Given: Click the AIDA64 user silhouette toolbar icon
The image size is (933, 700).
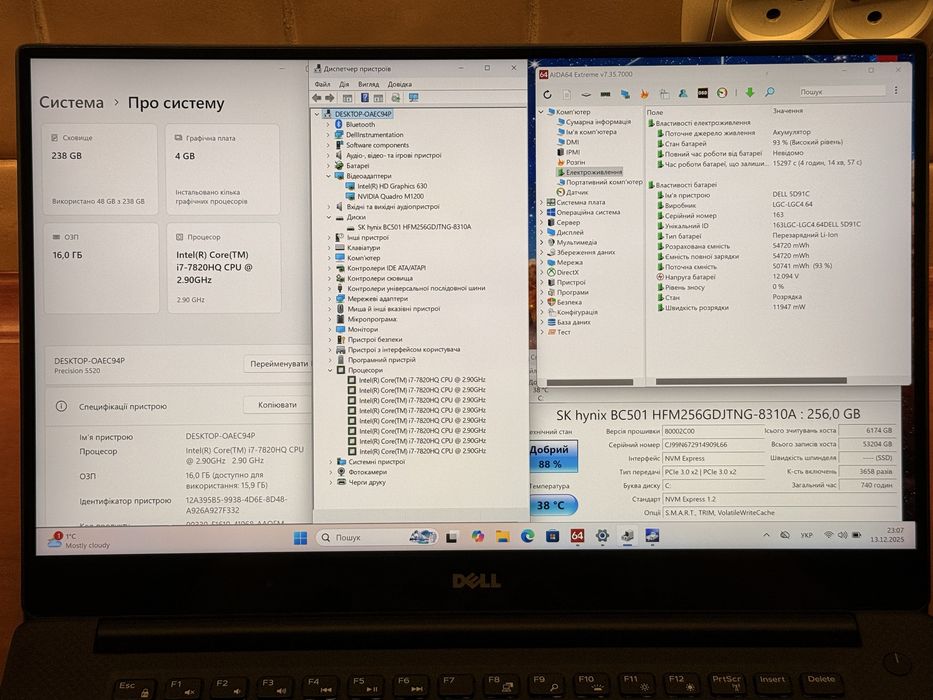Looking at the screenshot, I should (683, 93).
